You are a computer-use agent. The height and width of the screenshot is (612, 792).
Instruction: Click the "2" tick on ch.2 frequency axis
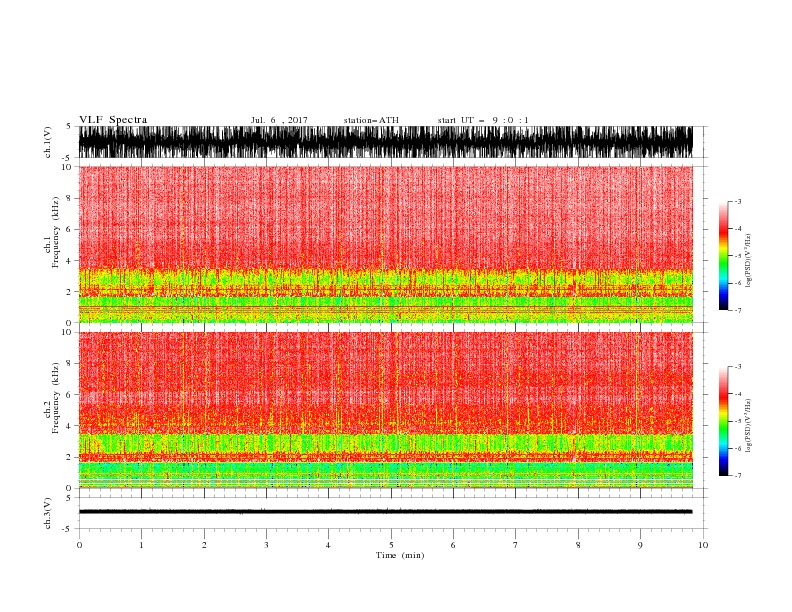click(69, 457)
